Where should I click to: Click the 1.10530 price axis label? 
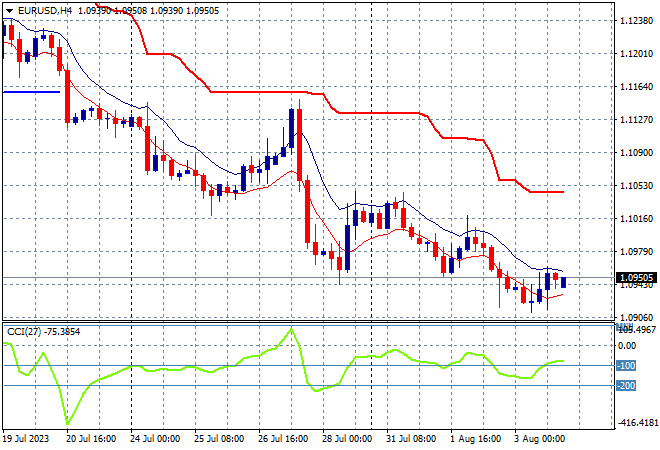[x=637, y=186]
